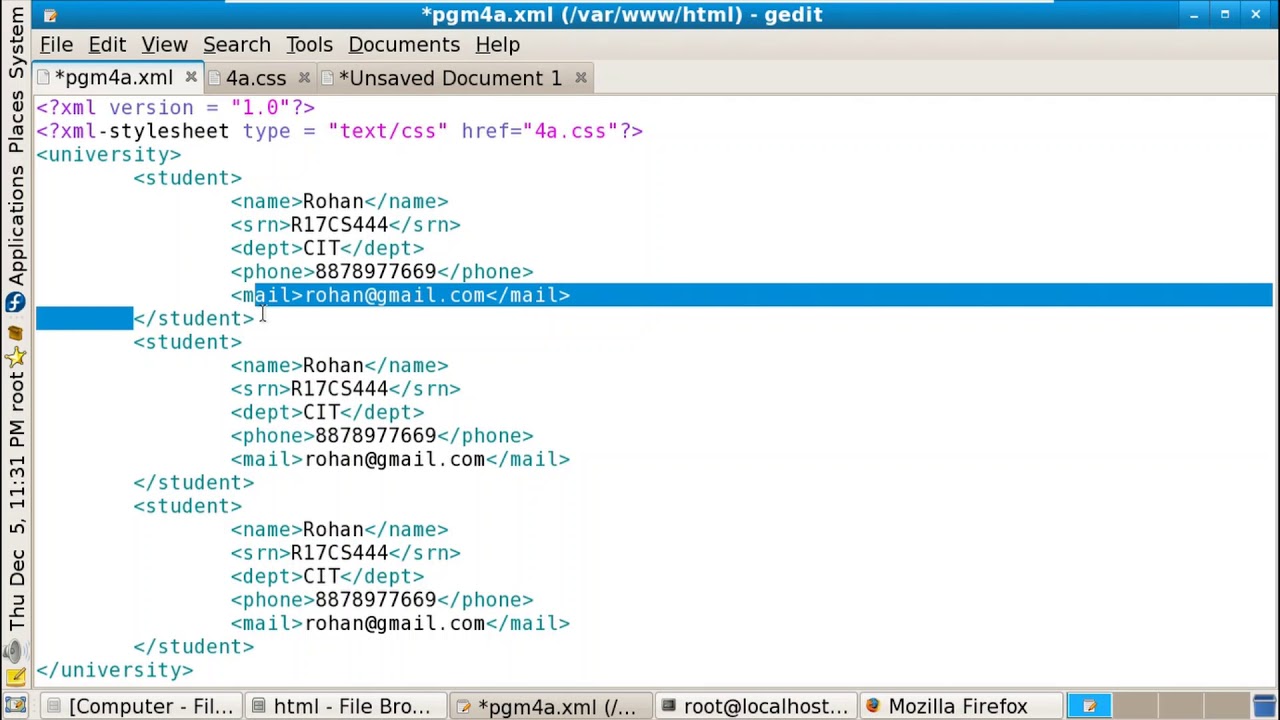Open the Search menu

coord(237,45)
